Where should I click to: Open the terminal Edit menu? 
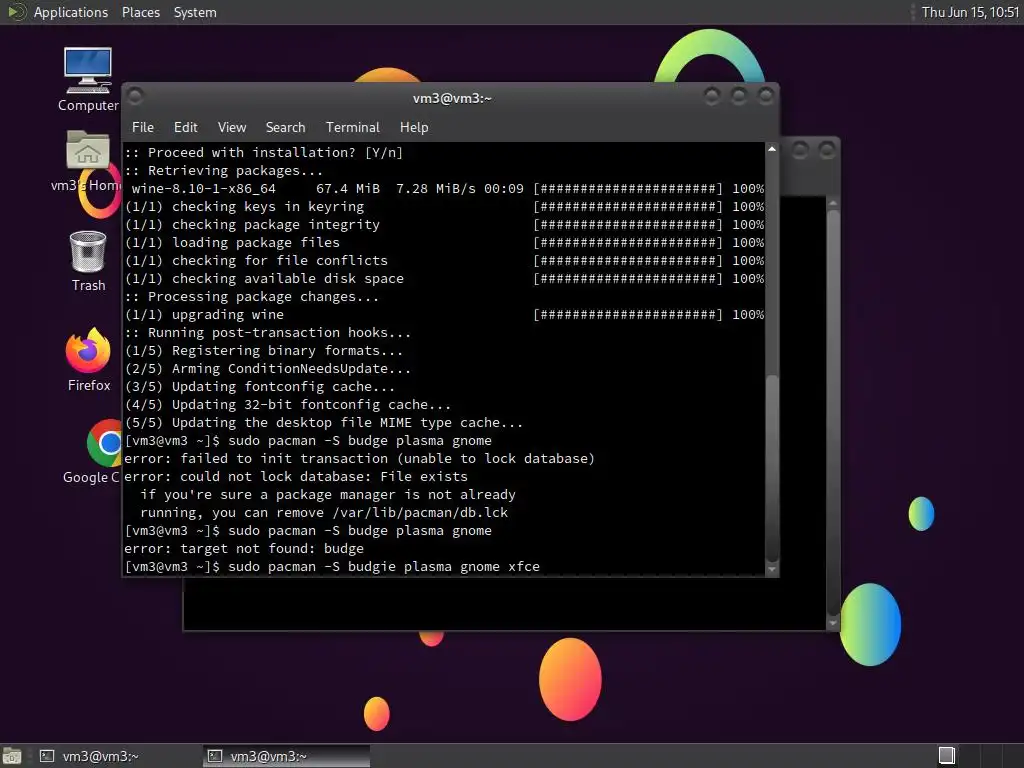185,127
